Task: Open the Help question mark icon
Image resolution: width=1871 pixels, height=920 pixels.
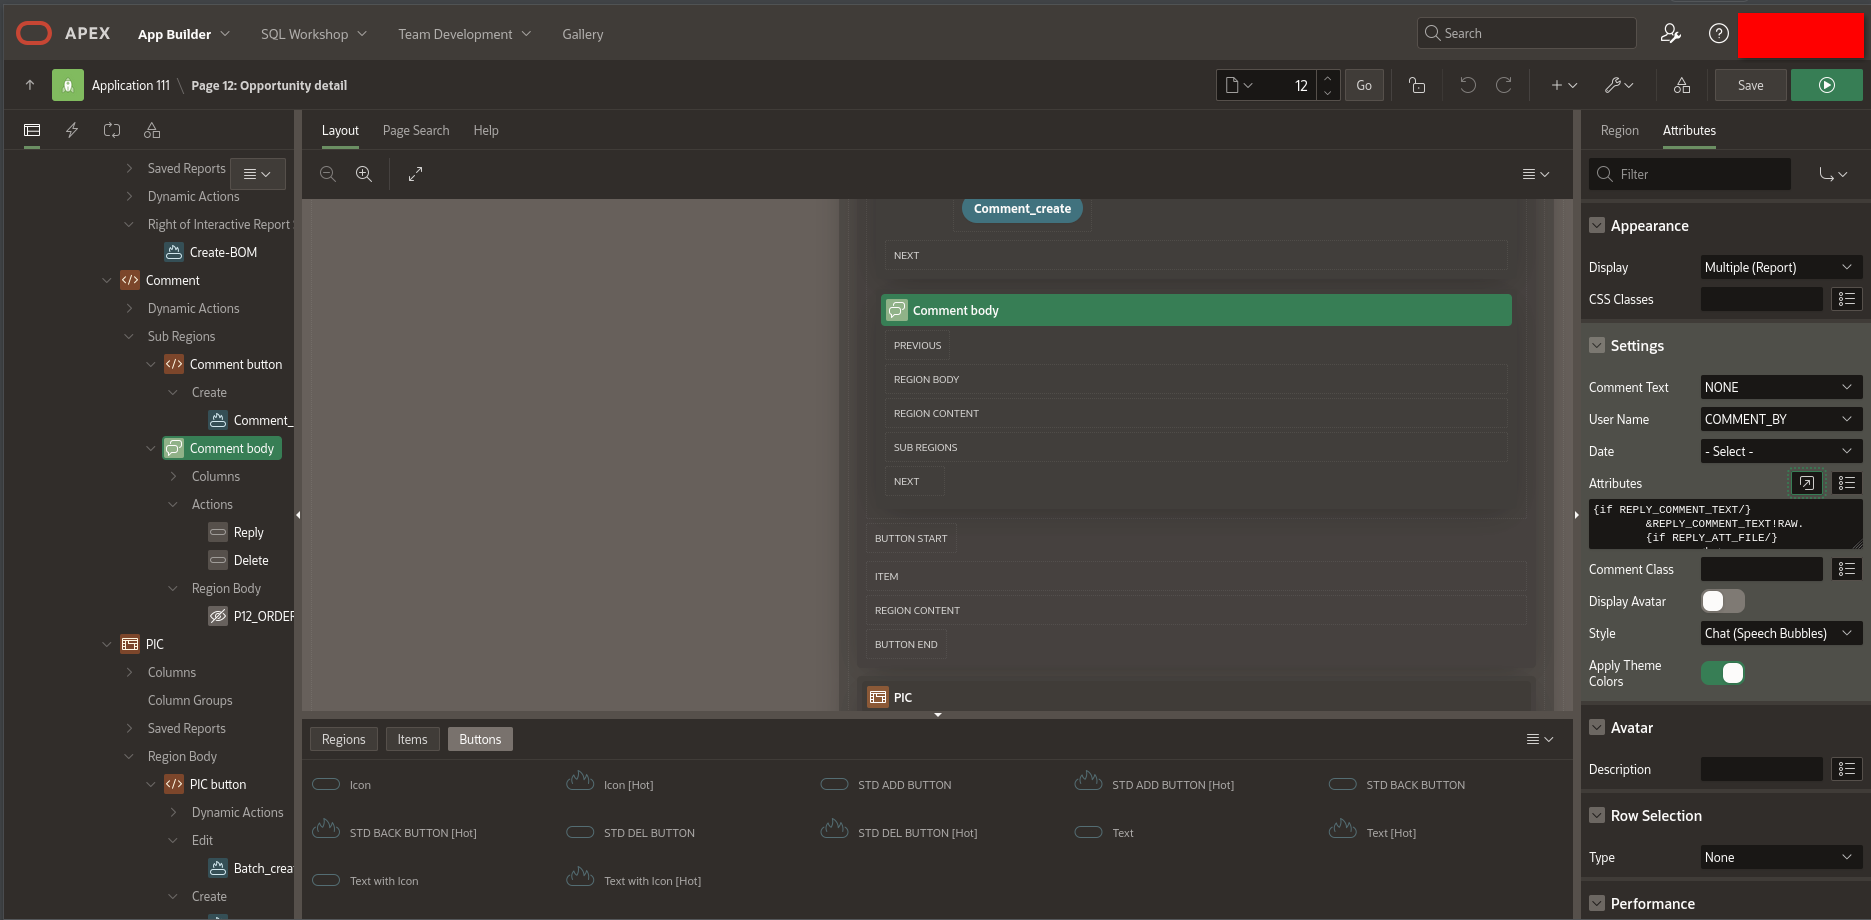Action: coord(1718,33)
